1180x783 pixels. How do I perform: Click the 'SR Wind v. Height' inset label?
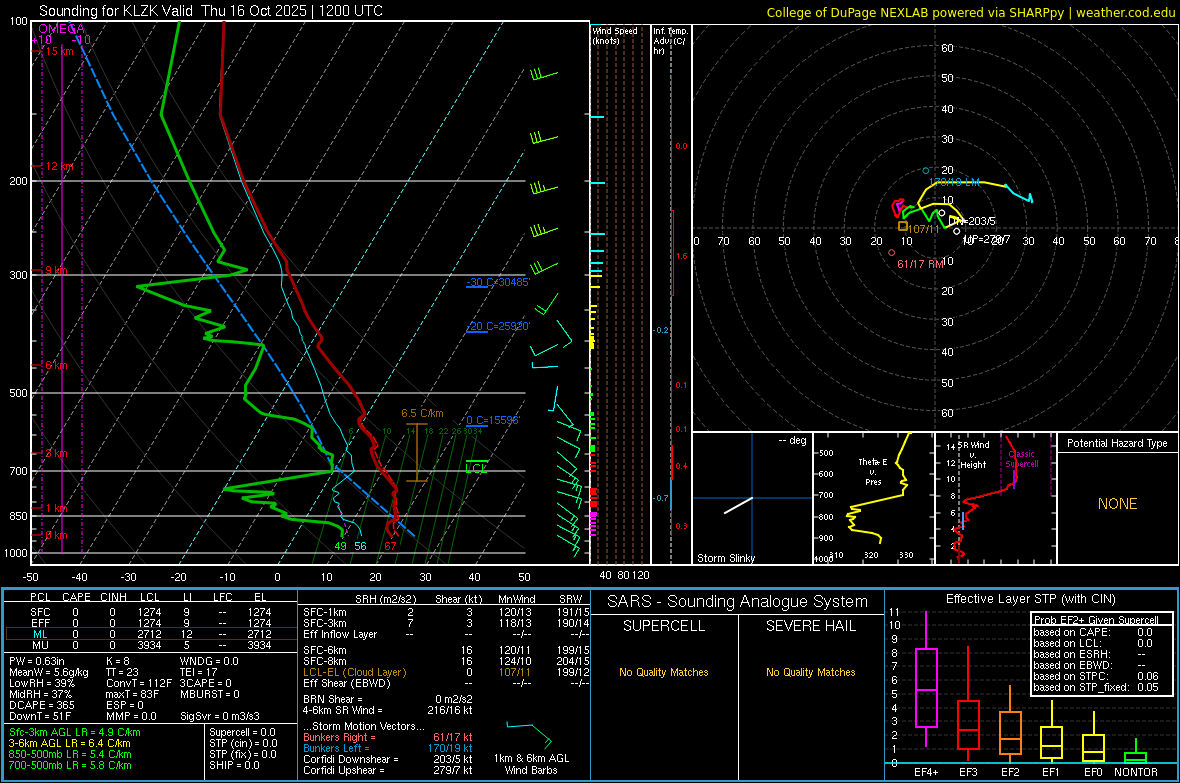(x=972, y=455)
